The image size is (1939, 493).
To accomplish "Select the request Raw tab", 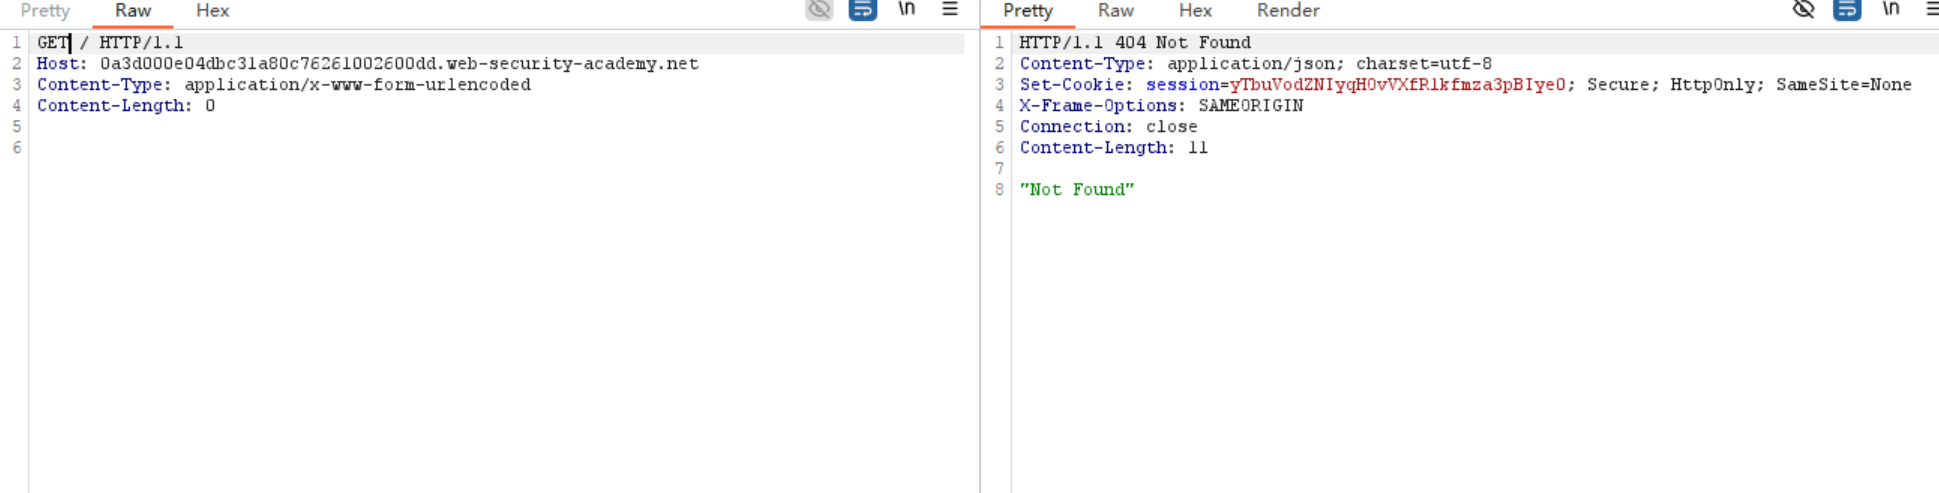I will (x=133, y=11).
